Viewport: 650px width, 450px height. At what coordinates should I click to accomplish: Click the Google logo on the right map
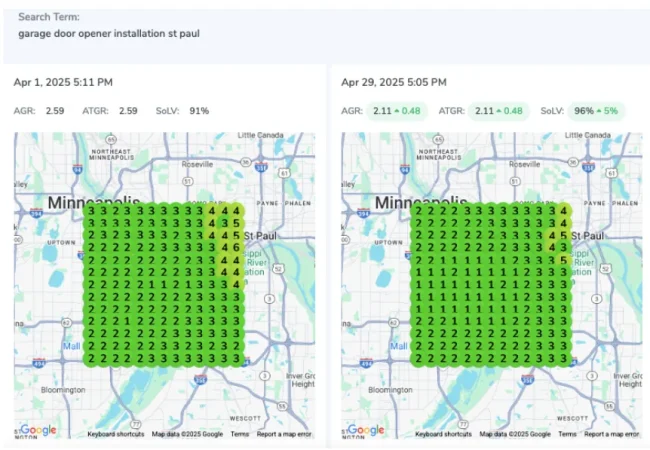tap(366, 430)
